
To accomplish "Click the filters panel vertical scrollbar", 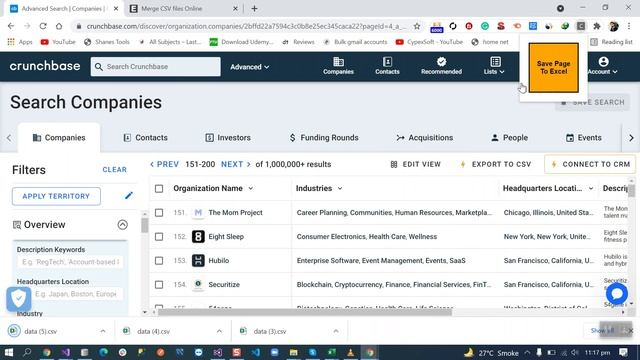I will pyautogui.click(x=144, y=224).
